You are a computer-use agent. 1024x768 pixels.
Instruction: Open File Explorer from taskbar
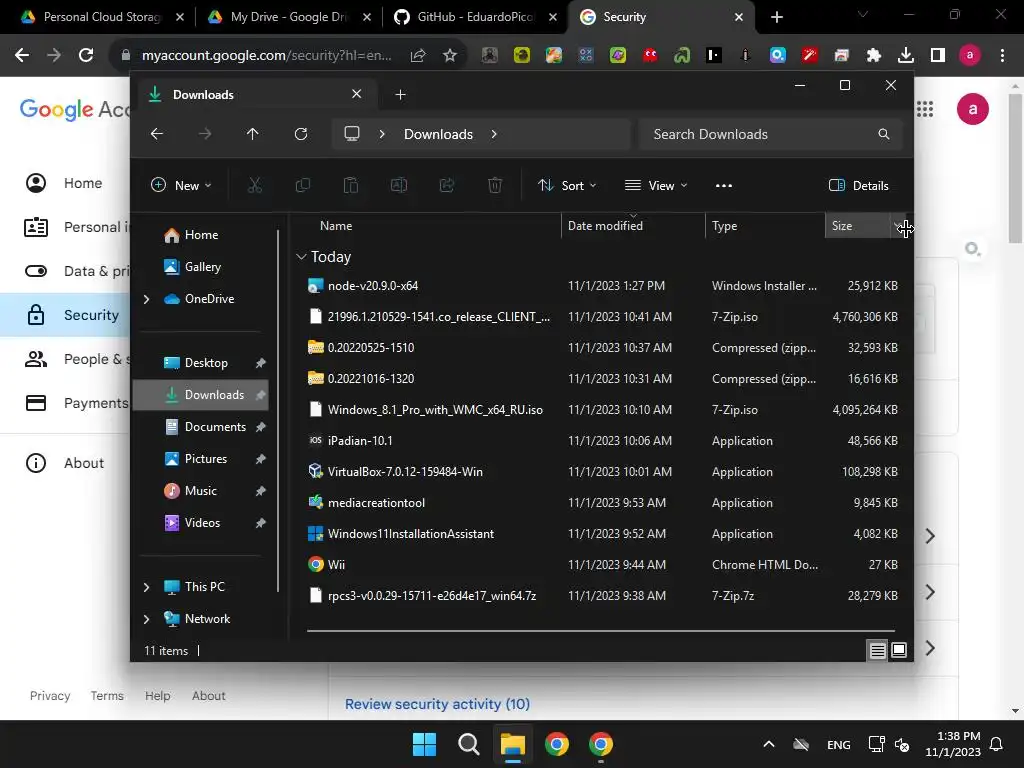pos(513,744)
